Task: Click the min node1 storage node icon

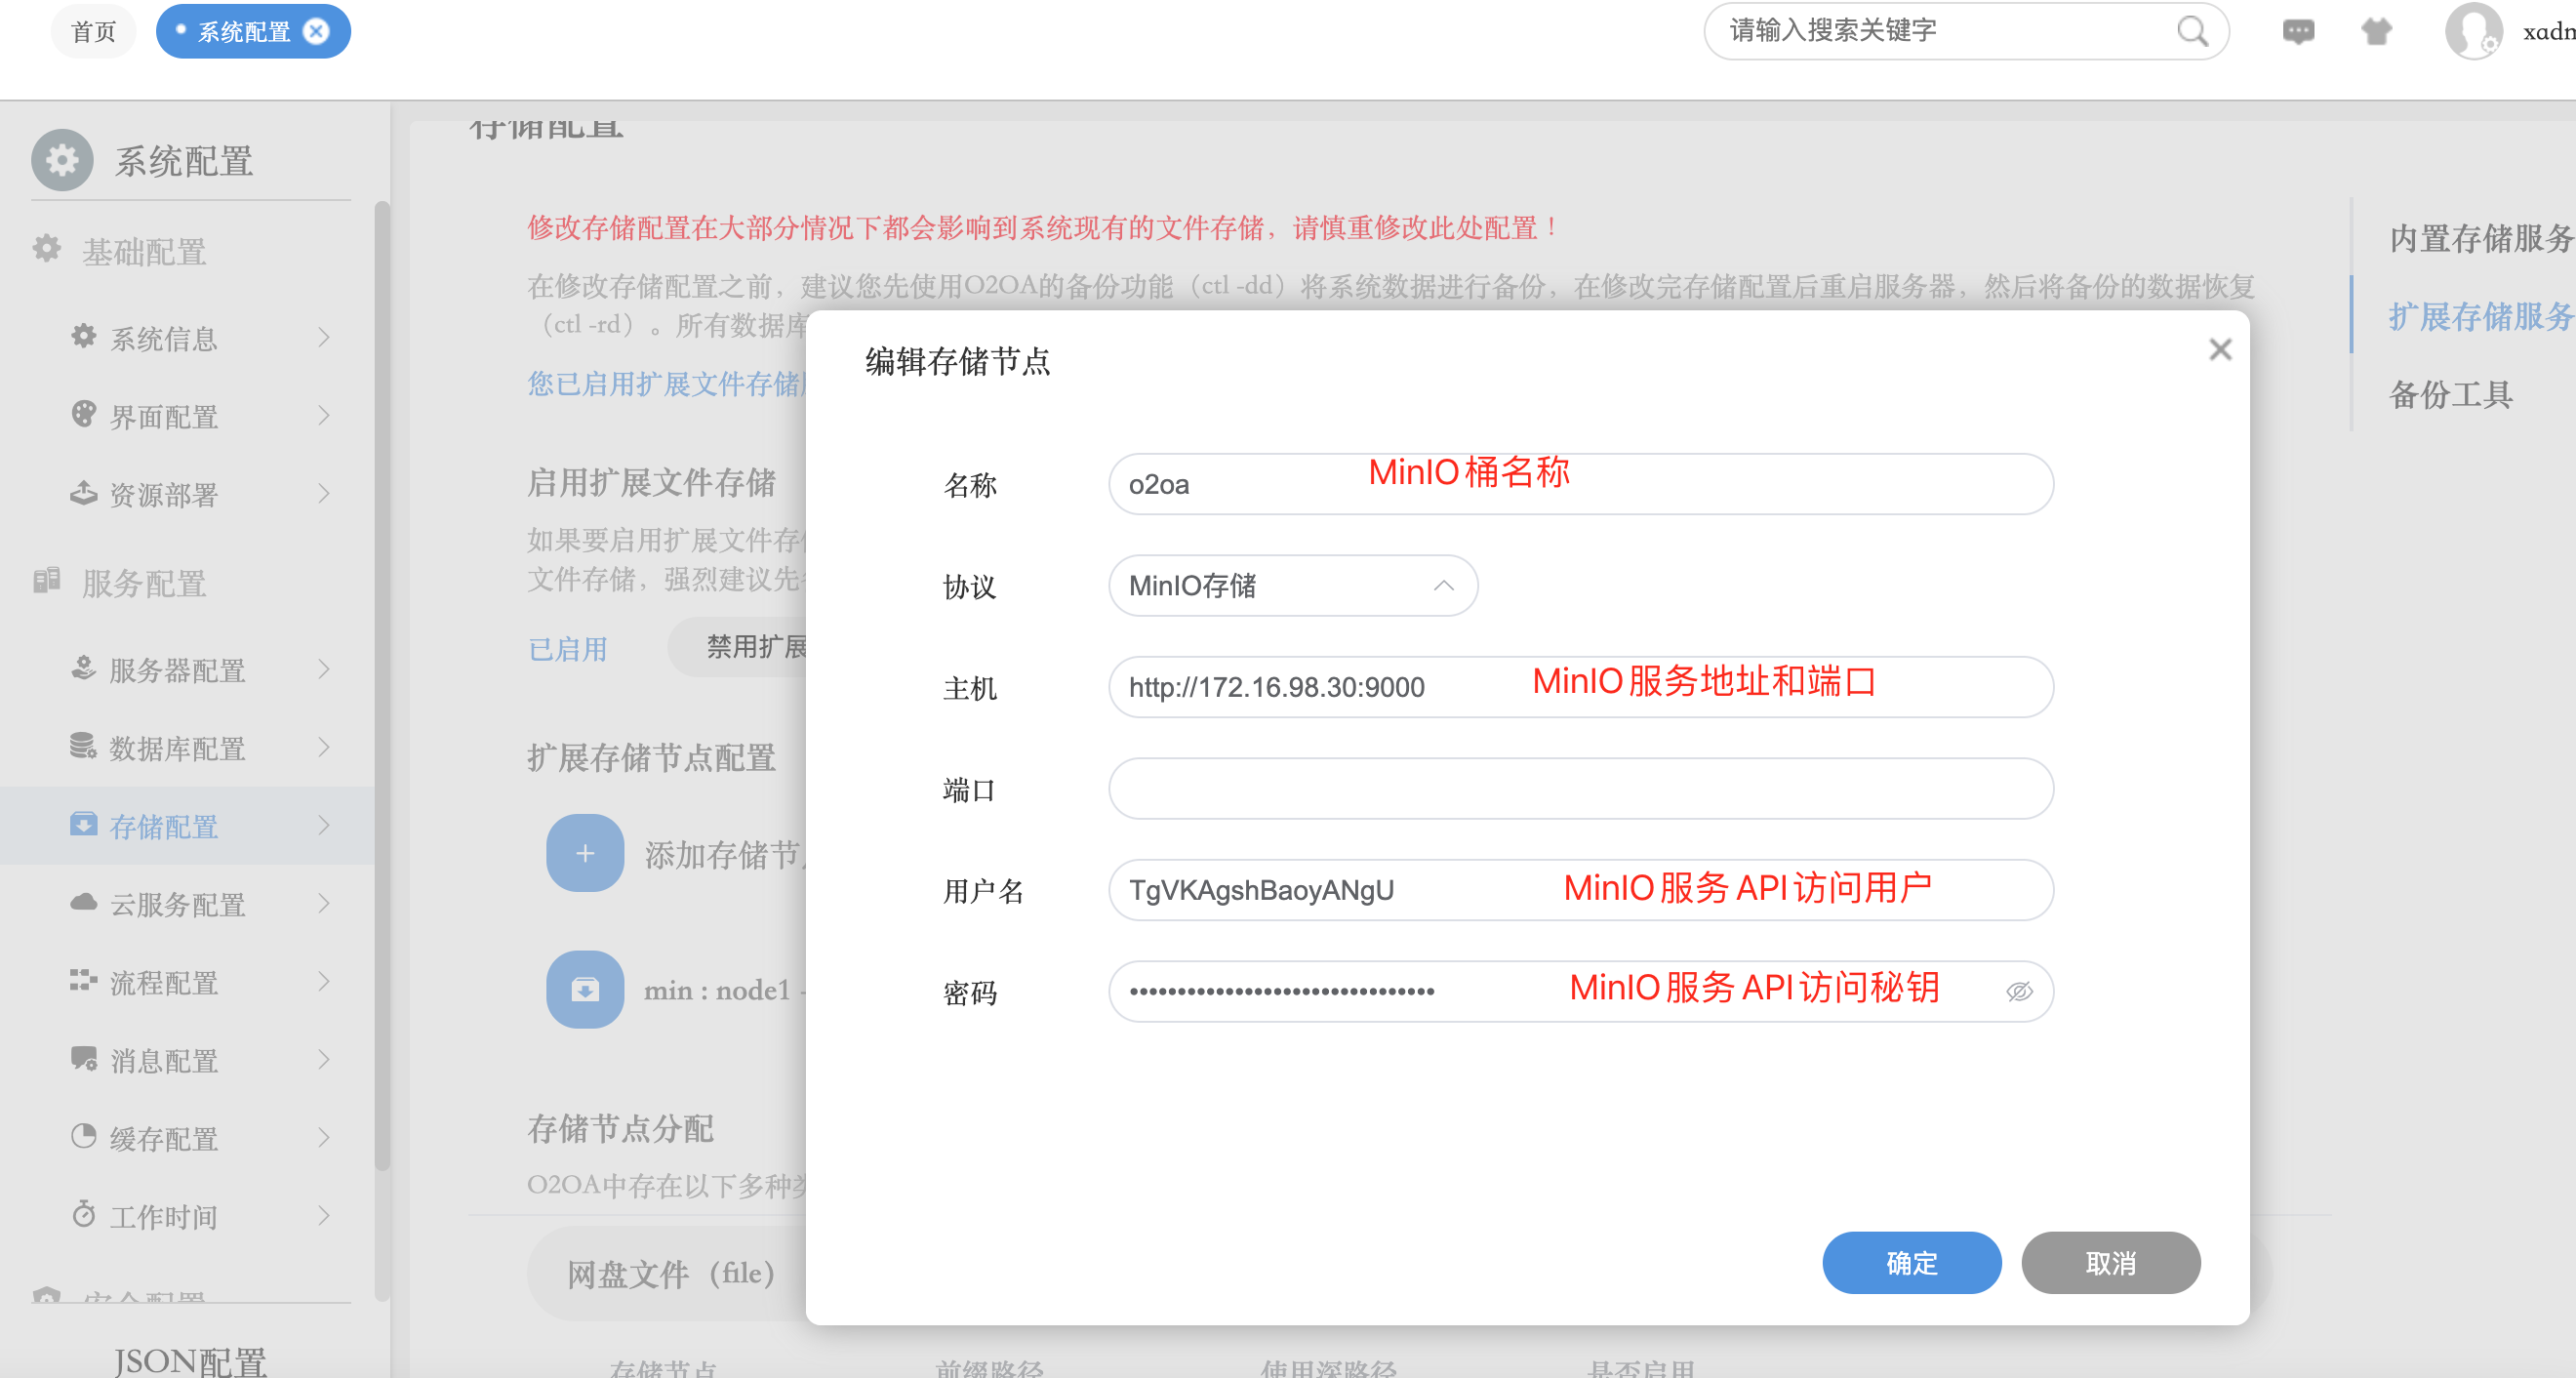Action: [x=585, y=989]
